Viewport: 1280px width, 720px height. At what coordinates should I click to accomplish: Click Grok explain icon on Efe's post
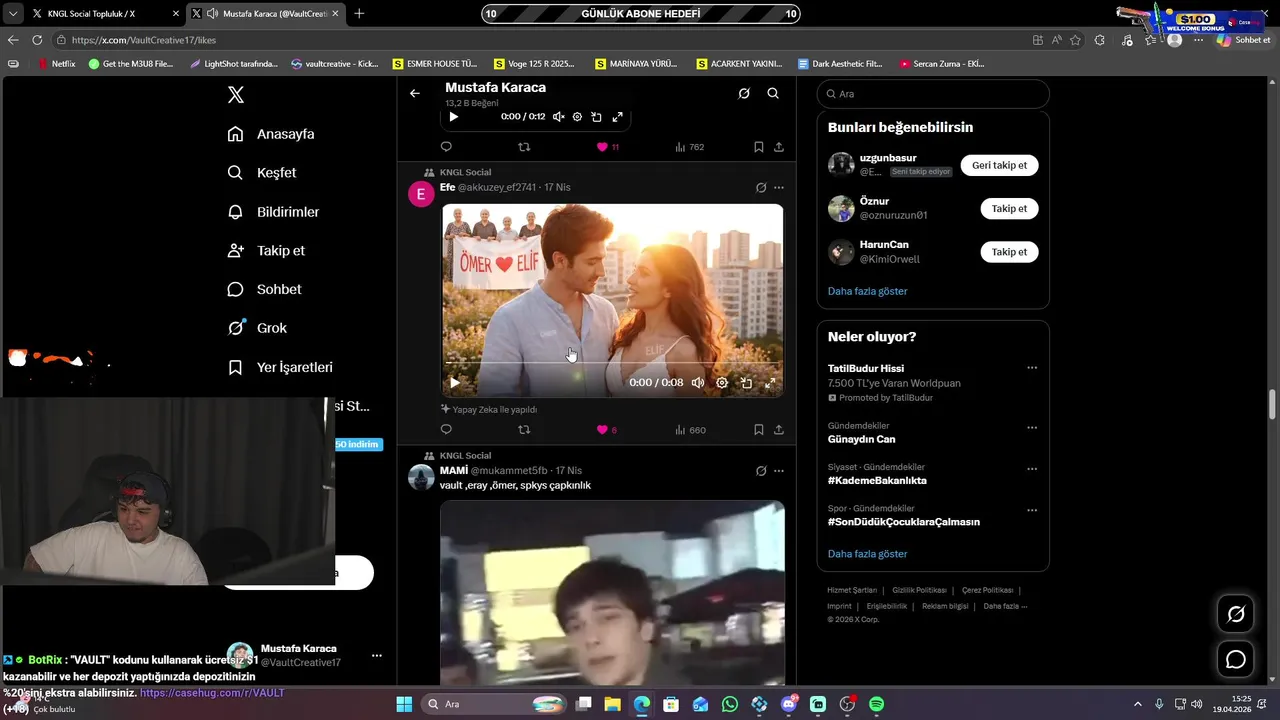[x=761, y=187]
